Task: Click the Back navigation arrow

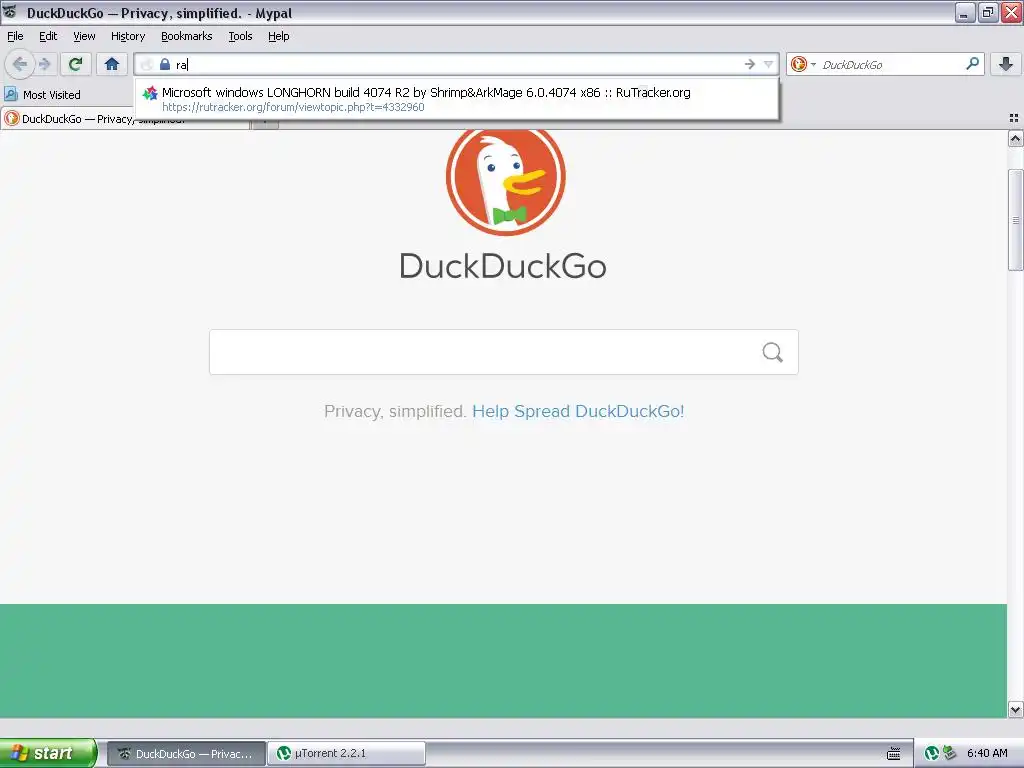Action: point(20,64)
